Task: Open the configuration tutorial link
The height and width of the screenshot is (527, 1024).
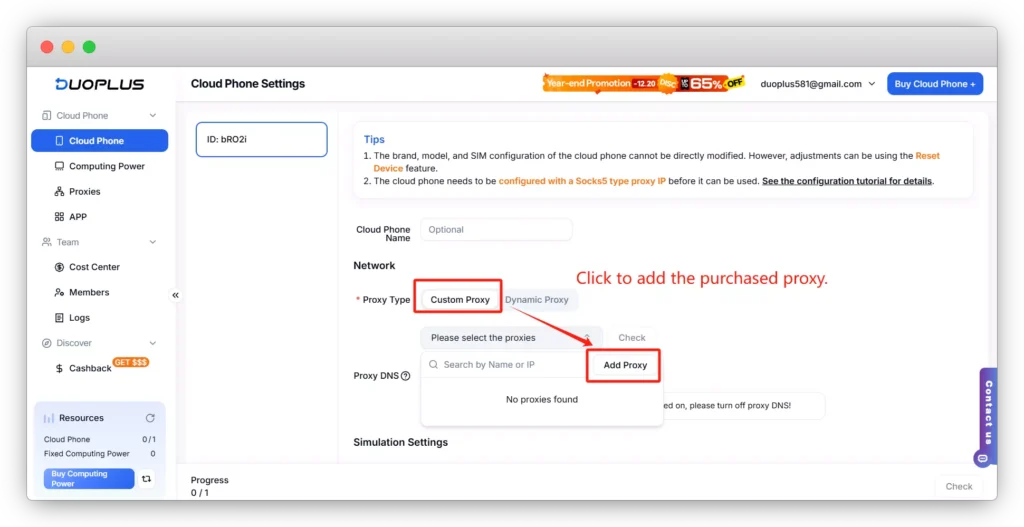Action: click(x=846, y=181)
